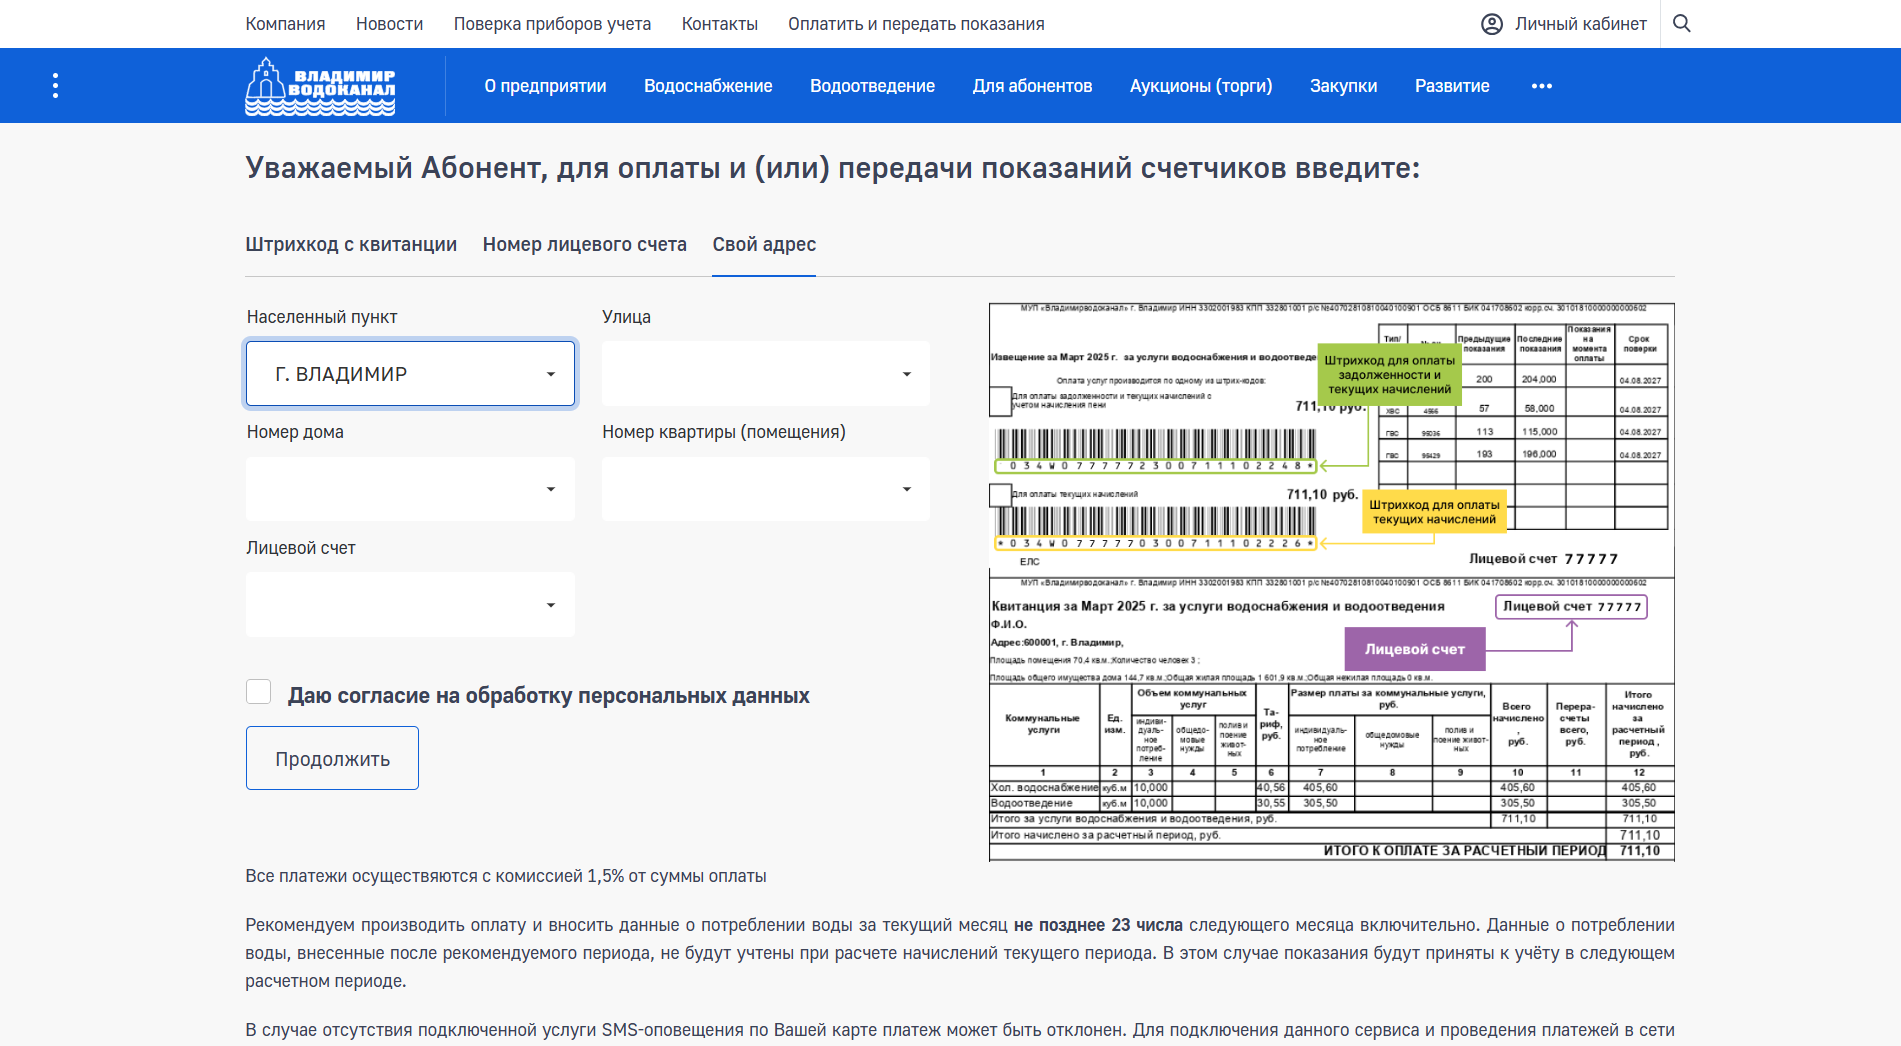Check personal data consent checkbox
Screen dimensions: 1901x1046
[x=259, y=692]
